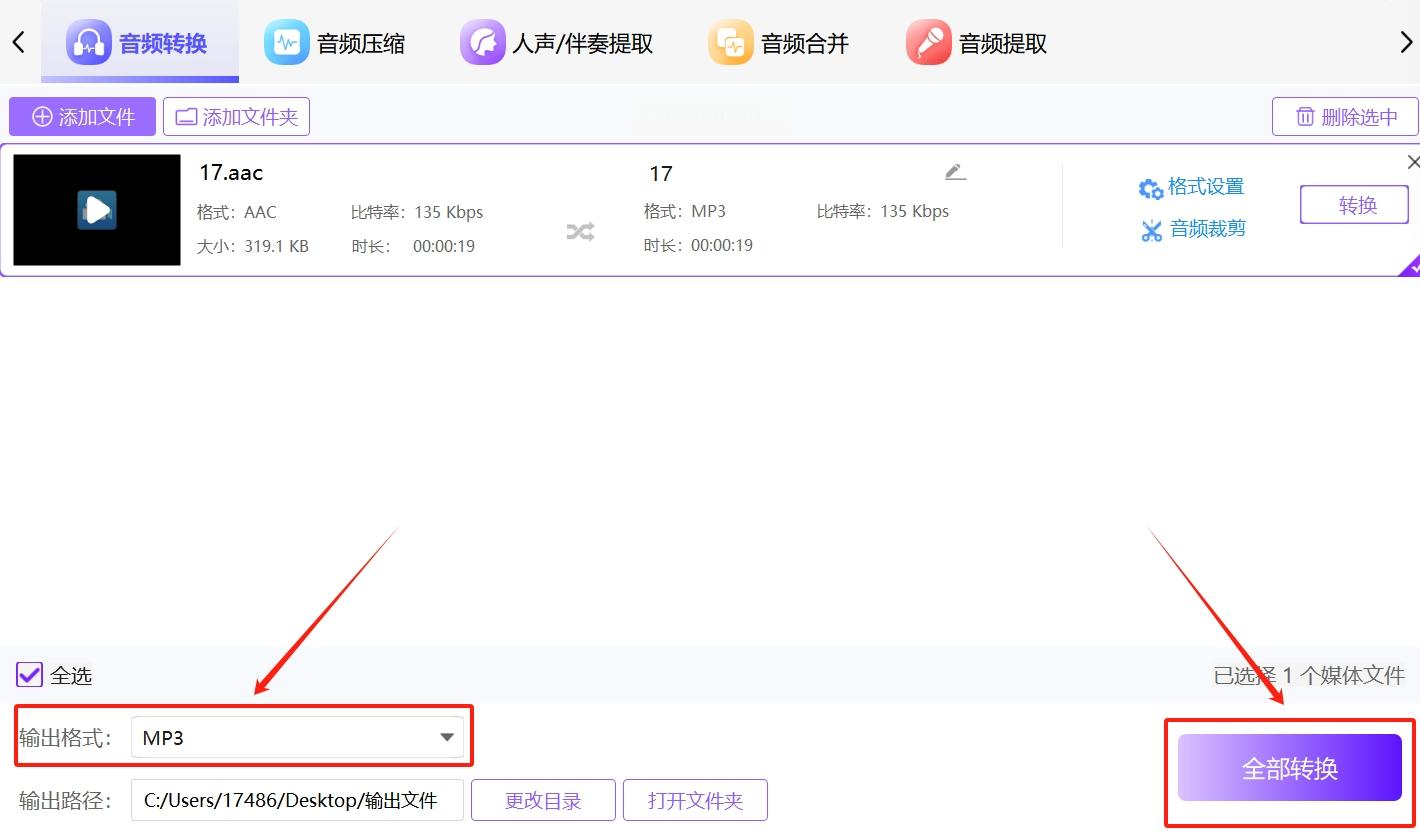Image resolution: width=1420 pixels, height=832 pixels.
Task: Click the pencil rename icon beside 17
Action: (955, 172)
